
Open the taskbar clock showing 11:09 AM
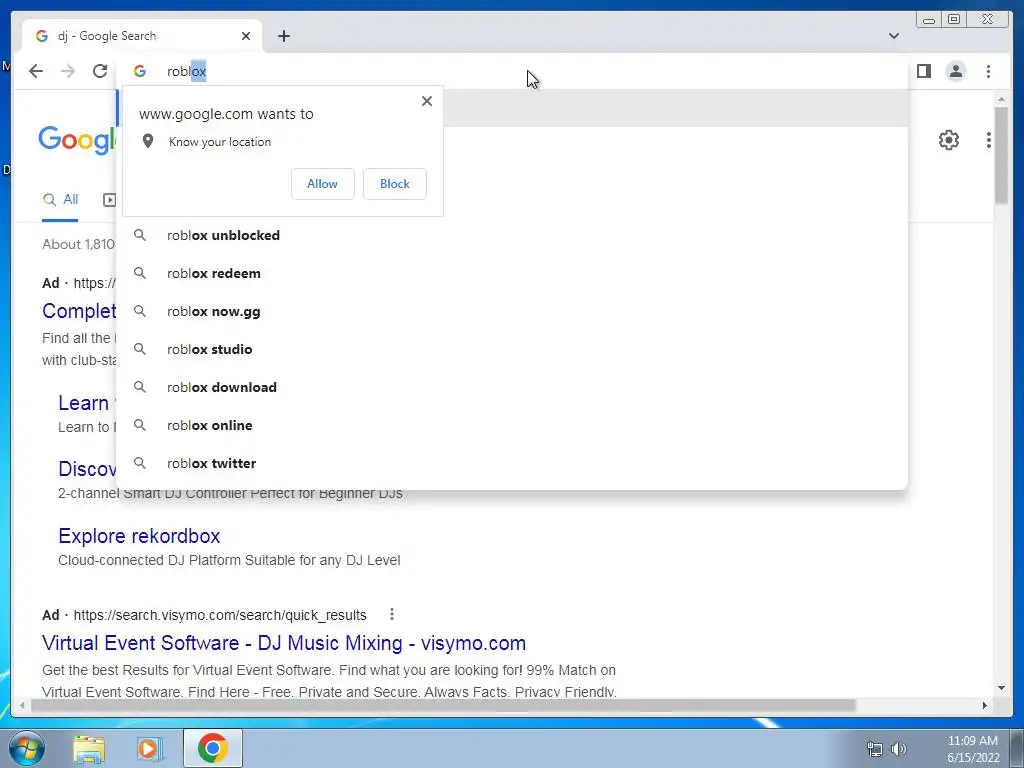[973, 749]
